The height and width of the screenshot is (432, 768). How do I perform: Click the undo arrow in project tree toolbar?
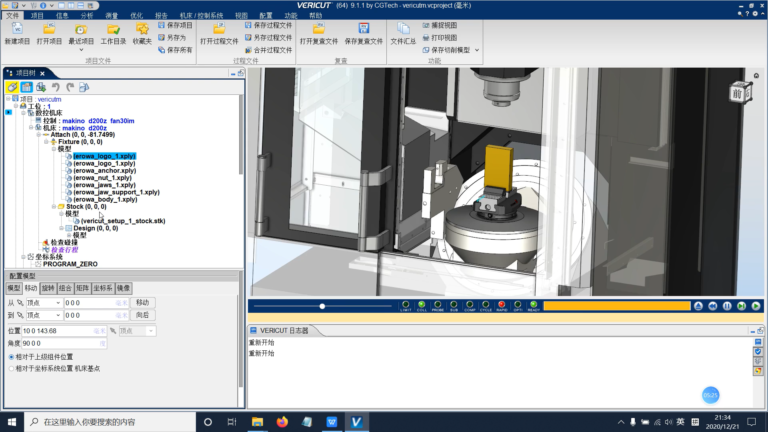point(56,87)
